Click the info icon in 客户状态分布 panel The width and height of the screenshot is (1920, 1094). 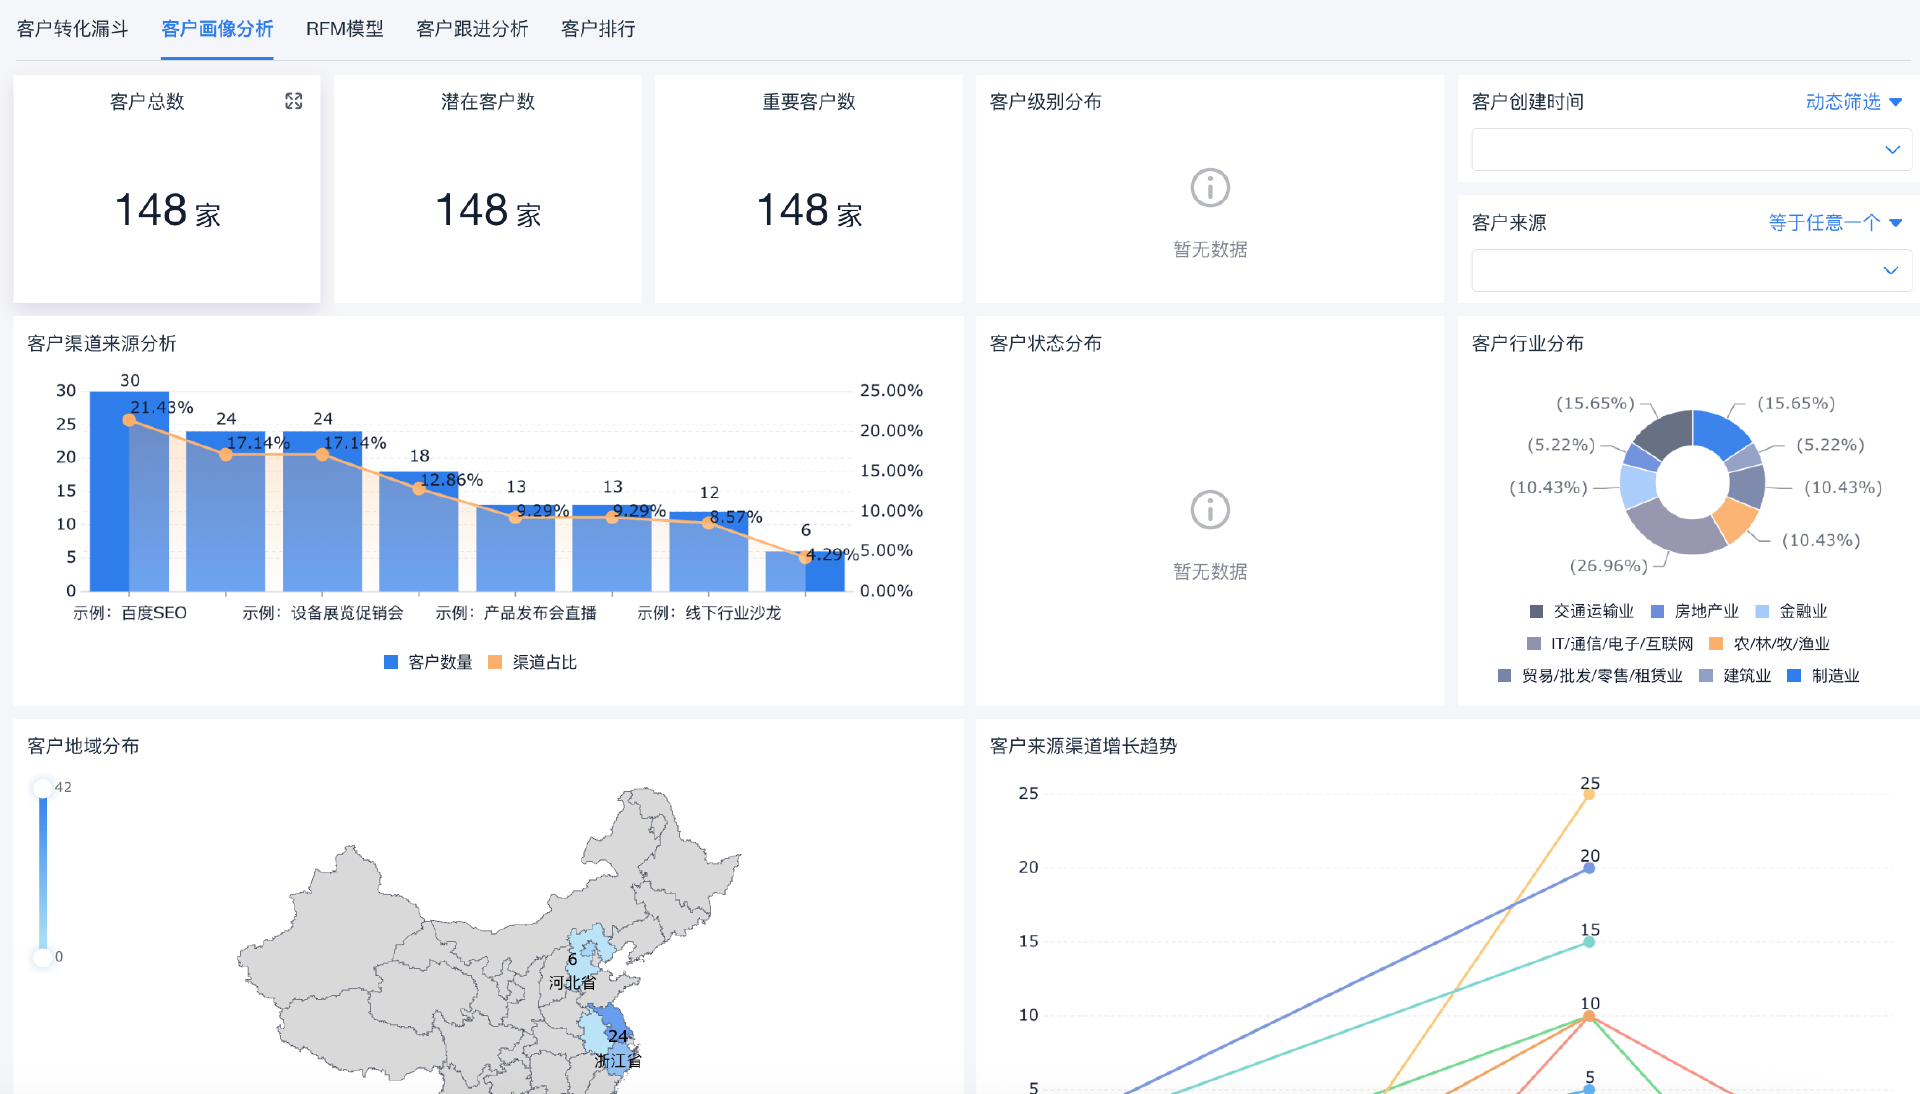point(1209,510)
